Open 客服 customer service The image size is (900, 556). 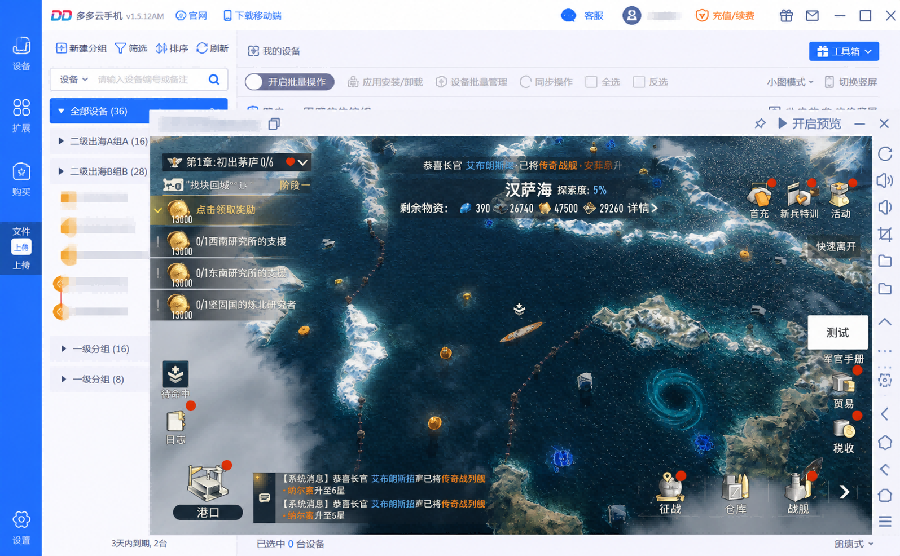582,15
